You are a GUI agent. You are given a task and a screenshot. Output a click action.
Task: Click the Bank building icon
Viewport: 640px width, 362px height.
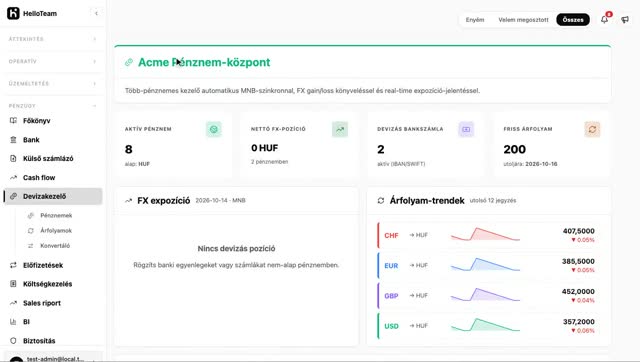point(13,140)
